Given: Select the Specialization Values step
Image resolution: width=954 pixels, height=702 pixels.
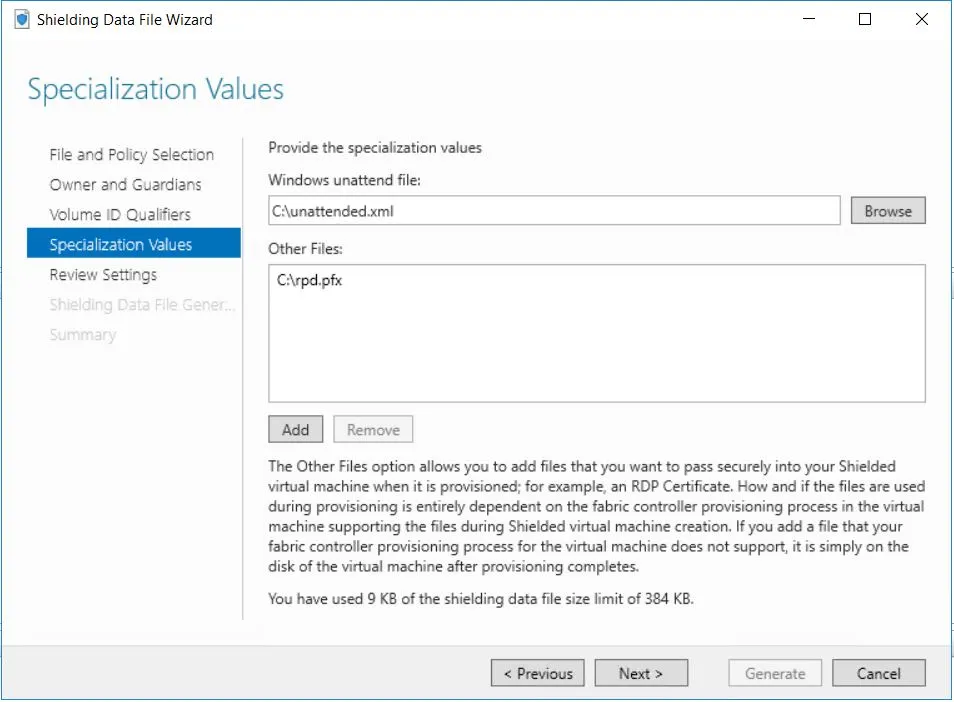Looking at the screenshot, I should click(x=121, y=245).
